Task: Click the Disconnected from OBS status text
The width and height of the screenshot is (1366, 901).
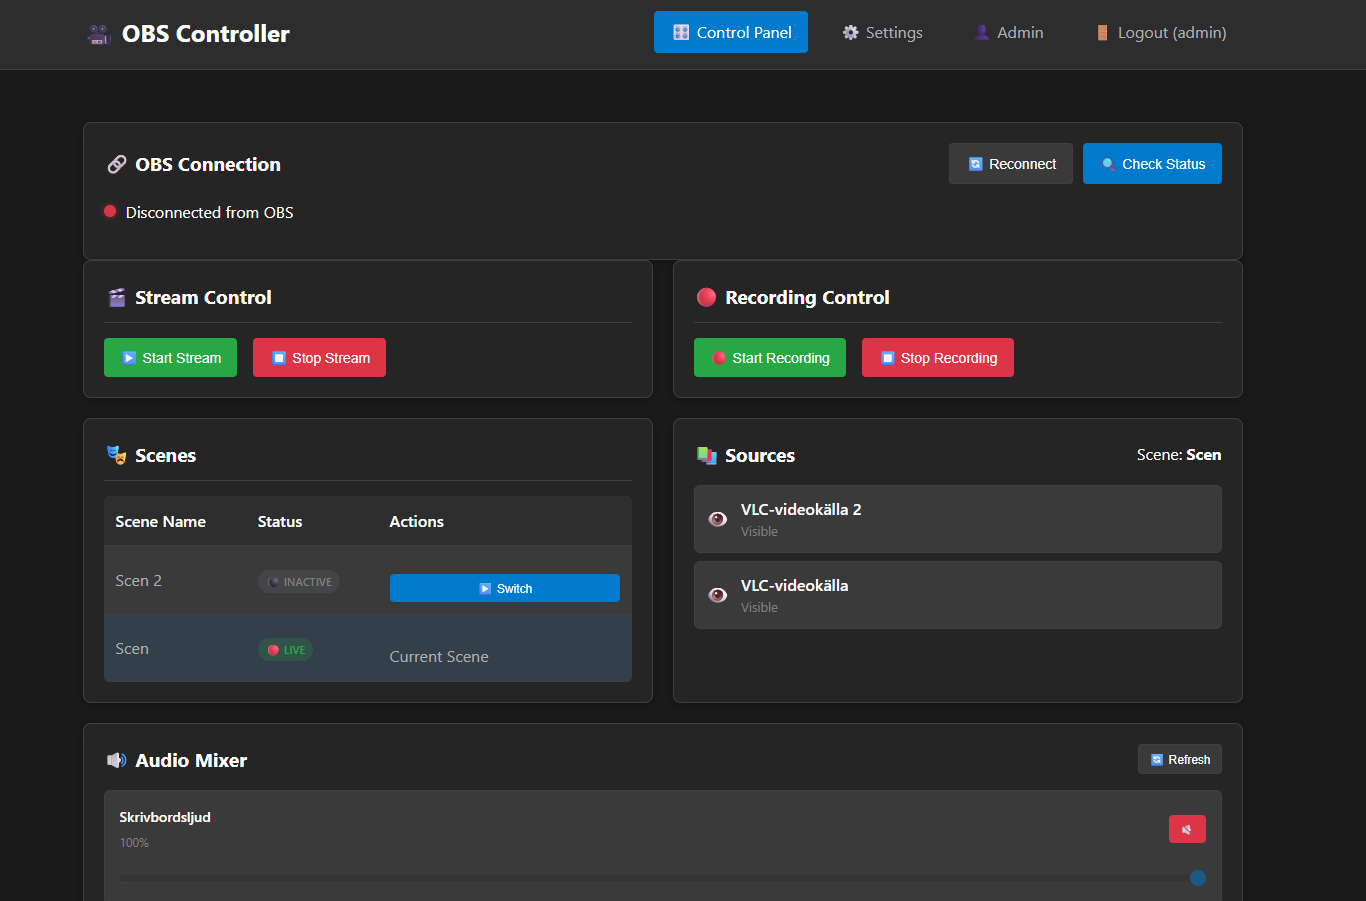Action: pos(210,212)
